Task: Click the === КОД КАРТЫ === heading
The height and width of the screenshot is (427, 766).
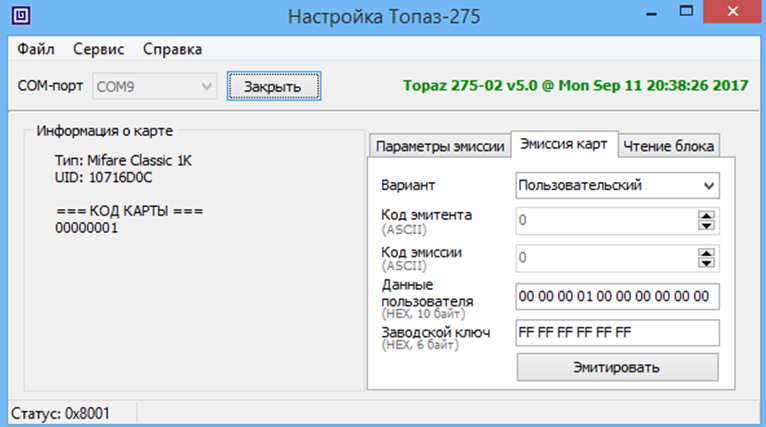Action: tap(129, 211)
